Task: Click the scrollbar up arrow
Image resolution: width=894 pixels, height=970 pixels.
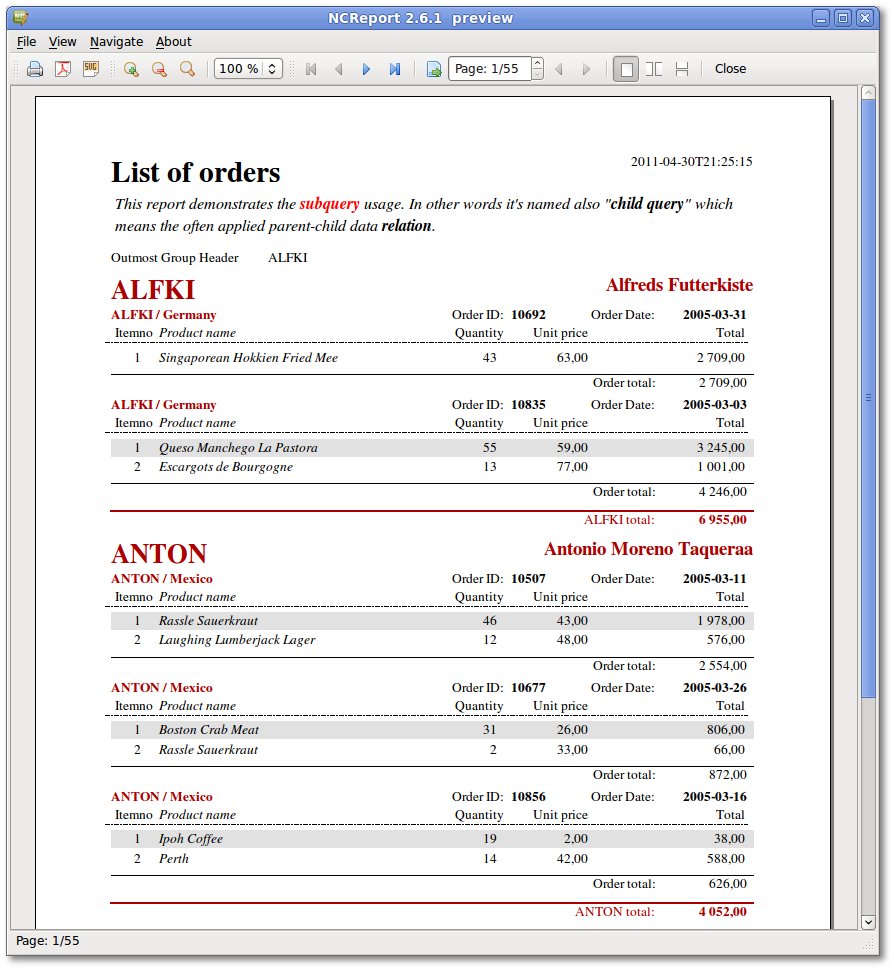Action: click(869, 93)
